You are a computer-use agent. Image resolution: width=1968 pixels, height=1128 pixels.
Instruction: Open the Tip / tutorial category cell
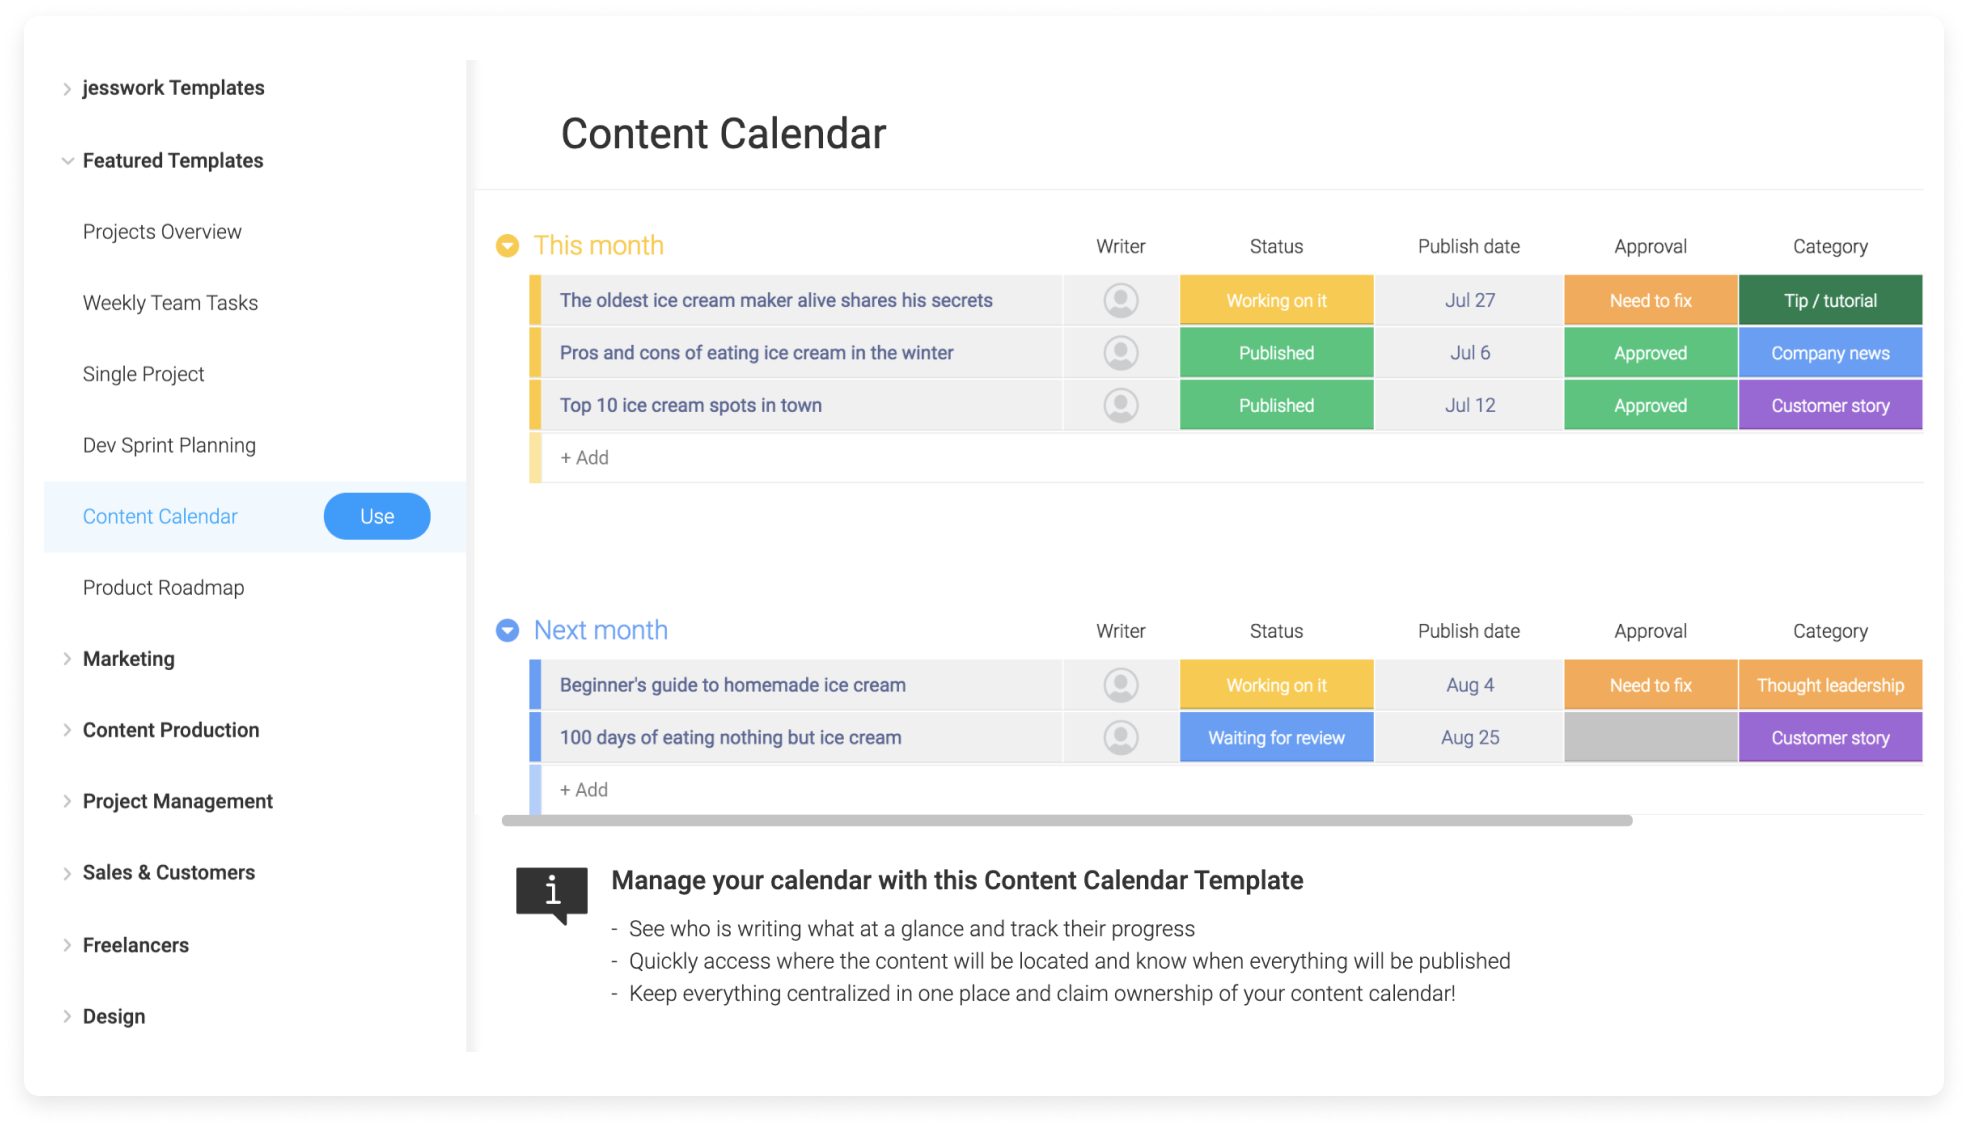tap(1831, 300)
